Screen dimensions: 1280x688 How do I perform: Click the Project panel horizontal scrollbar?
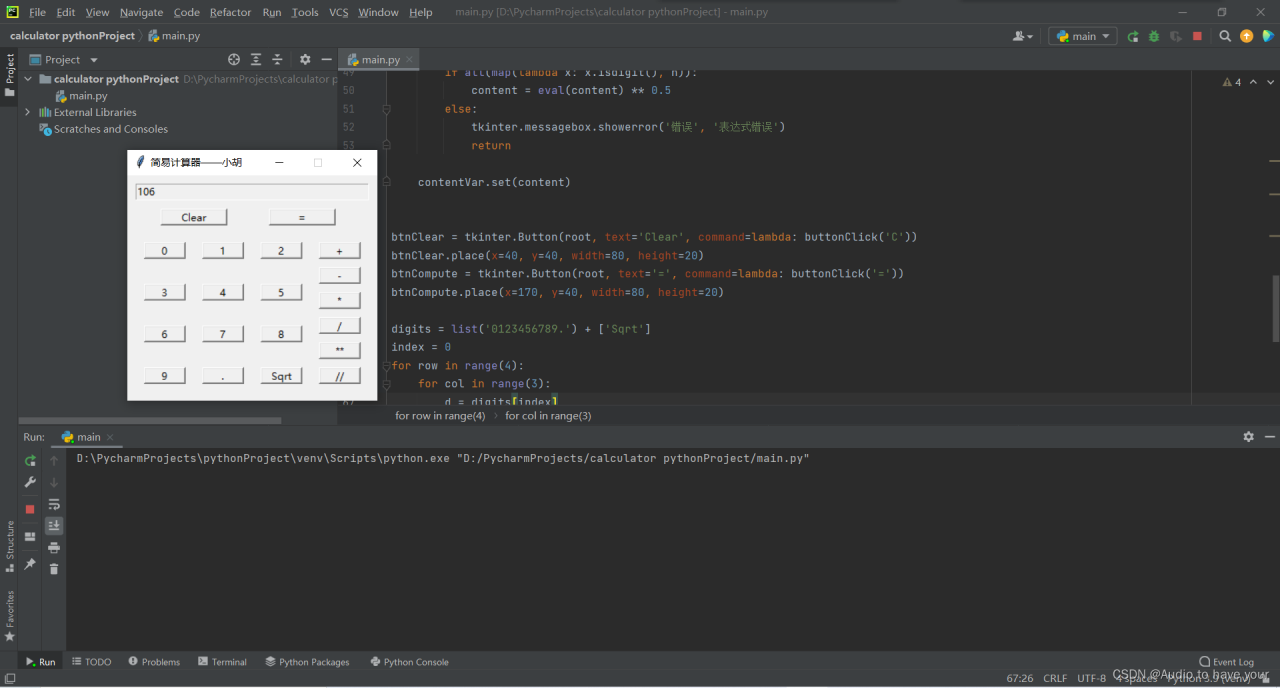click(x=150, y=420)
